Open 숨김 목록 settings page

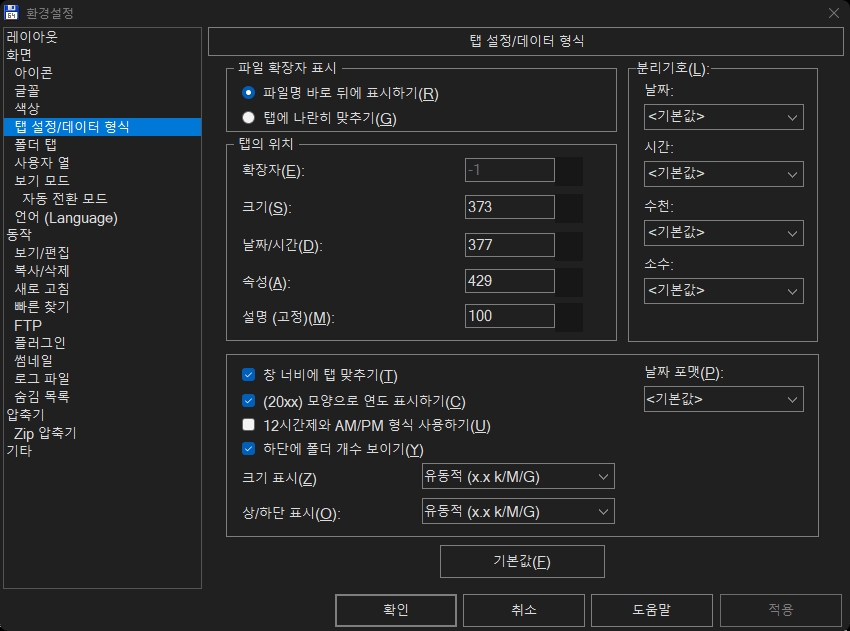point(42,397)
